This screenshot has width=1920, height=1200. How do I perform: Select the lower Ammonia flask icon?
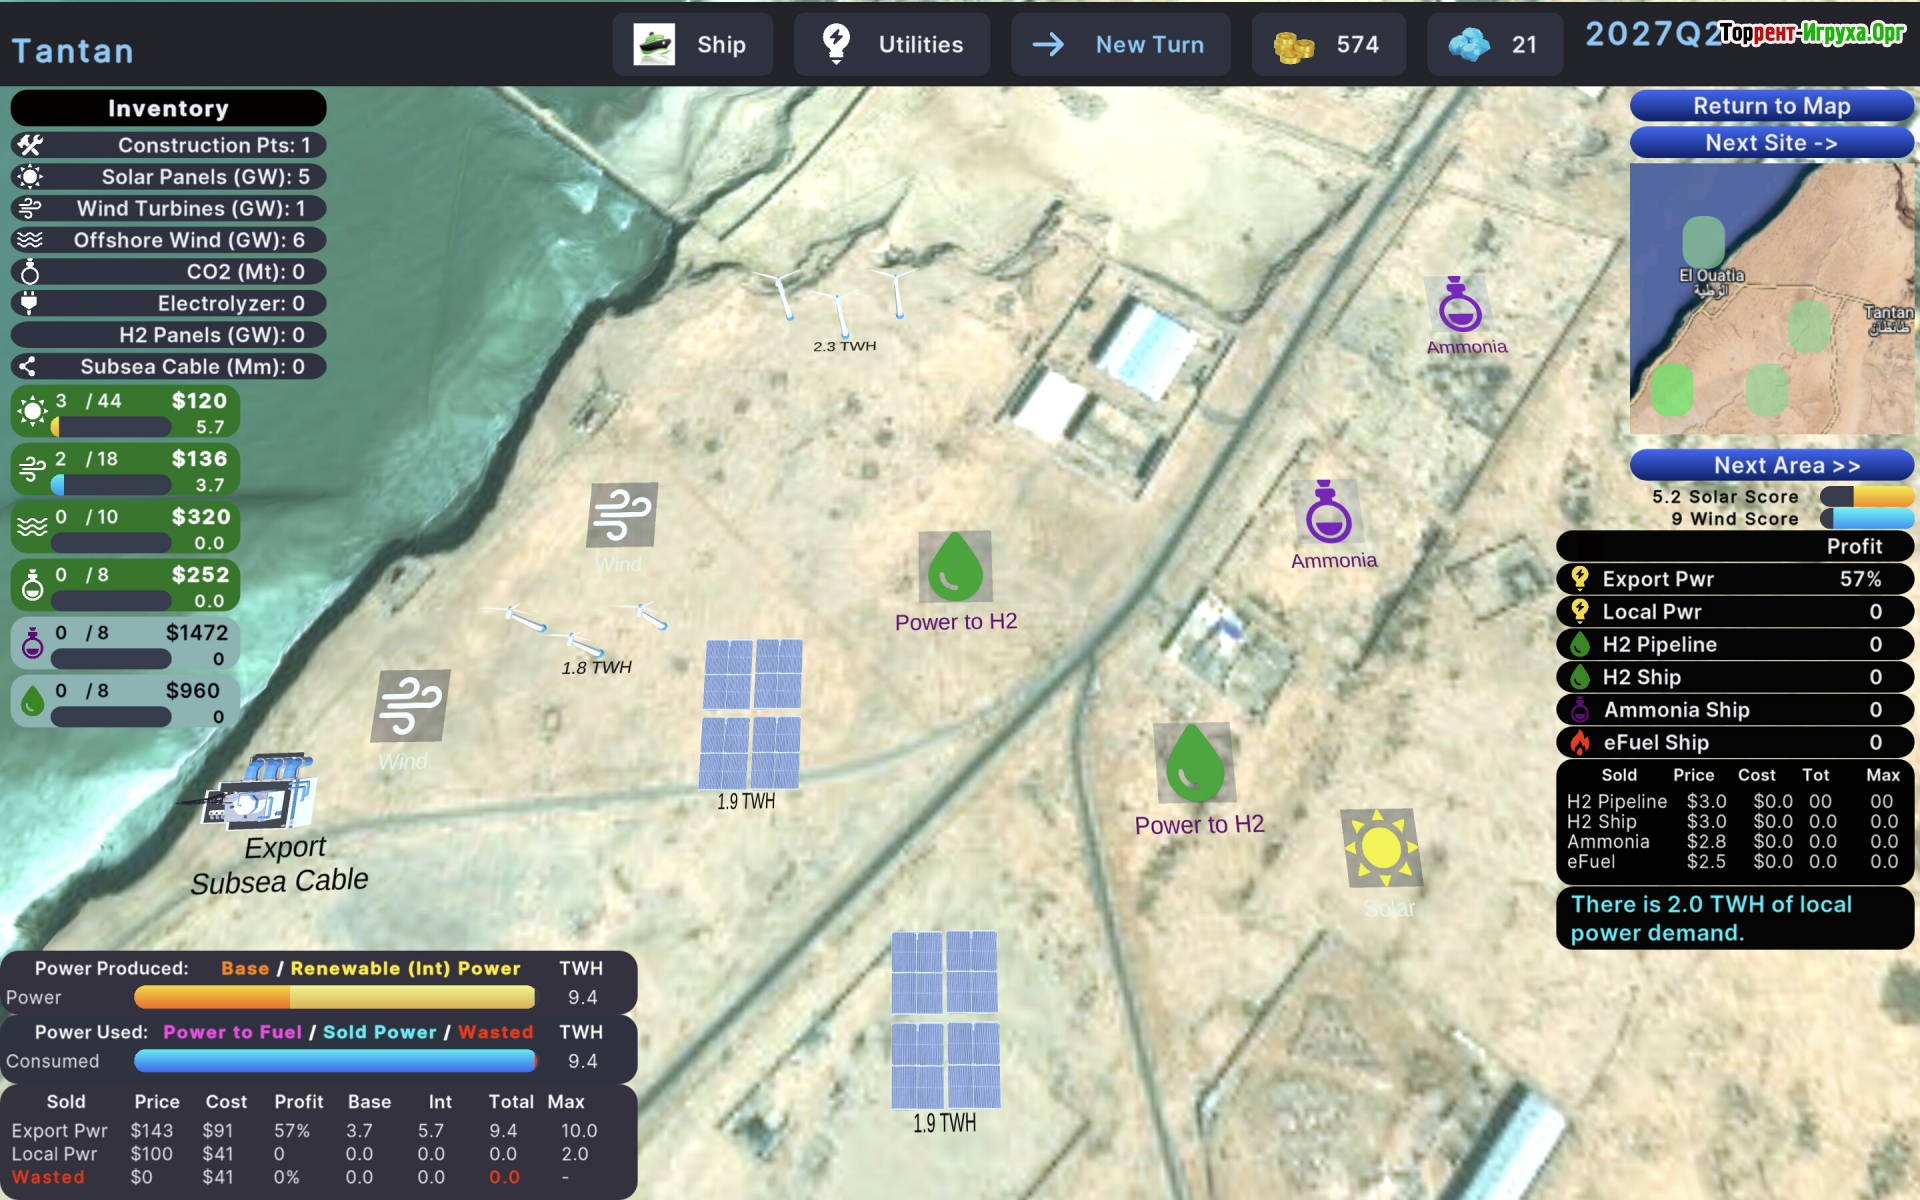pos(1327,512)
